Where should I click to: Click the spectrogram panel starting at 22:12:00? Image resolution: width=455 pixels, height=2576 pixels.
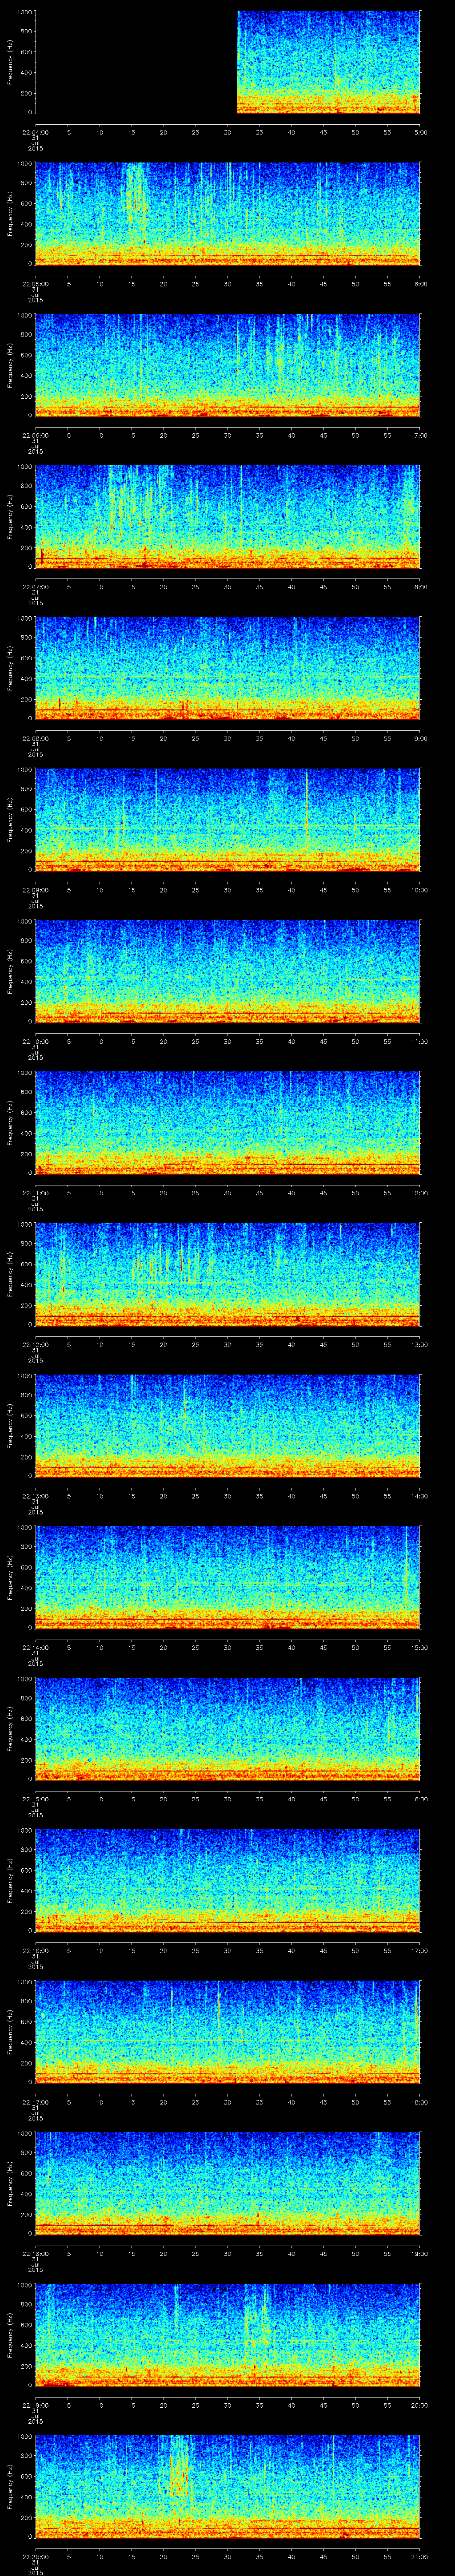pyautogui.click(x=227, y=1275)
